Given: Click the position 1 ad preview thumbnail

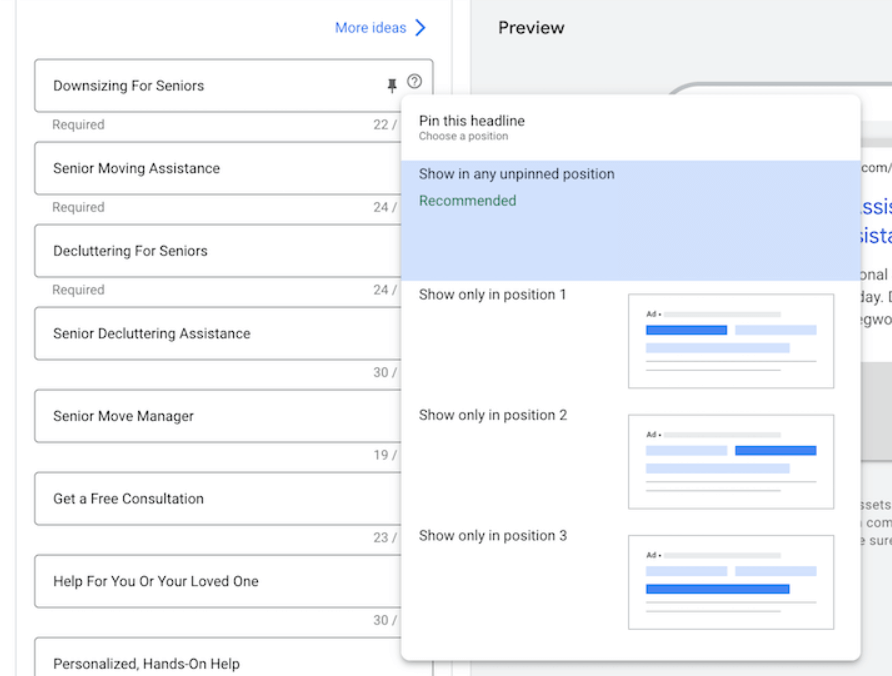Looking at the screenshot, I should (x=731, y=340).
